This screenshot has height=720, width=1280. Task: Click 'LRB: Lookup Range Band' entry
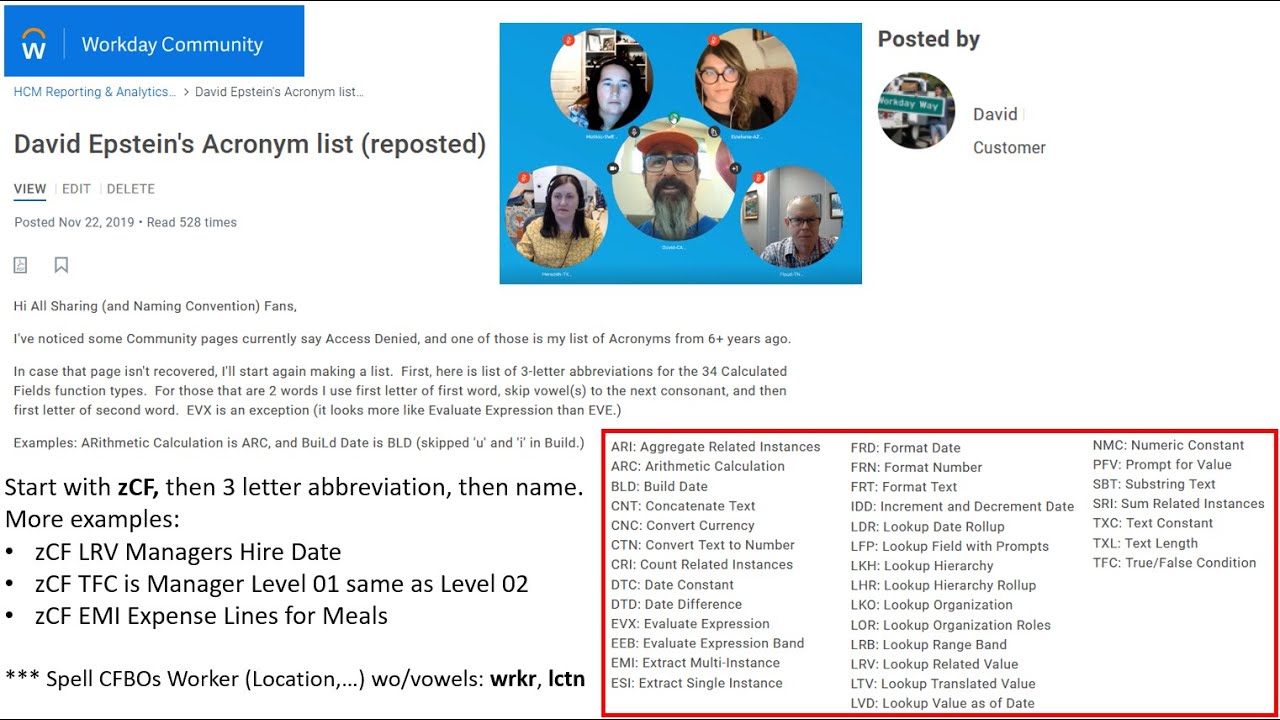click(x=929, y=645)
